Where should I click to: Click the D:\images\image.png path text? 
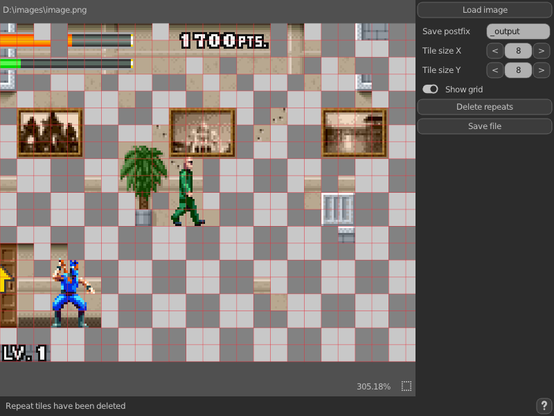click(45, 10)
